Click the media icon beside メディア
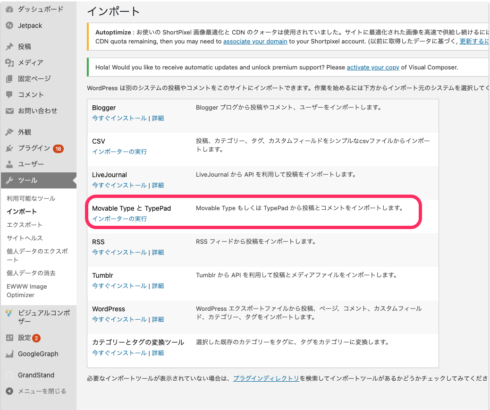The height and width of the screenshot is (410, 490). point(9,63)
